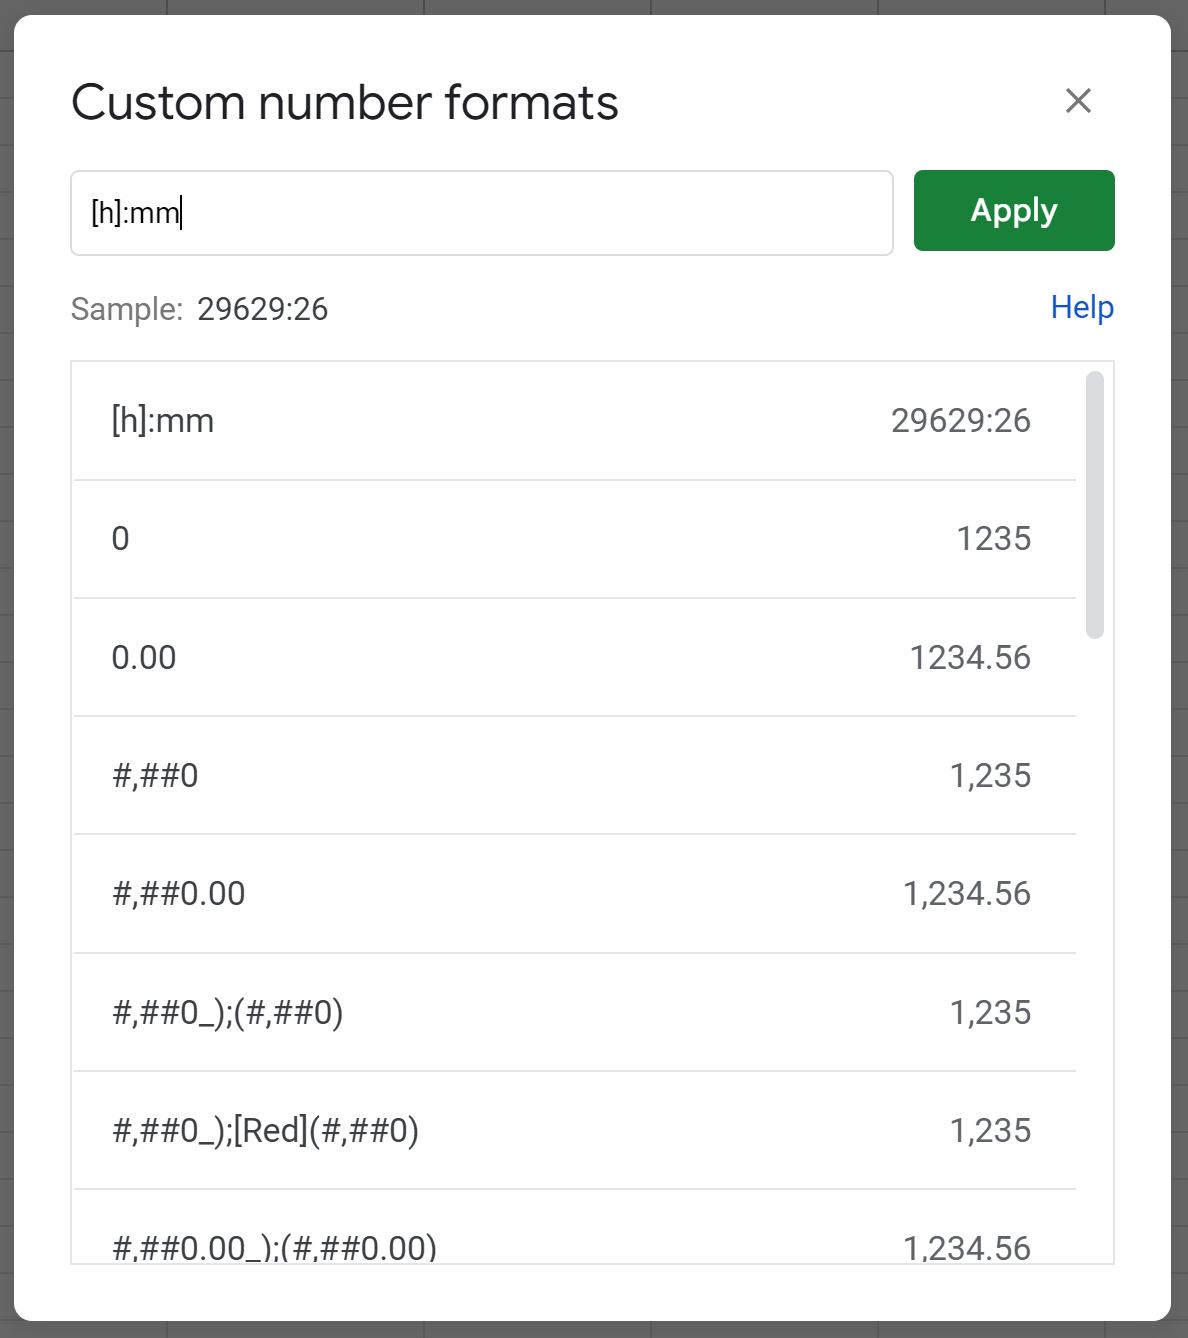Select the [h]:mm format from the list
1188x1338 pixels.
click(574, 421)
